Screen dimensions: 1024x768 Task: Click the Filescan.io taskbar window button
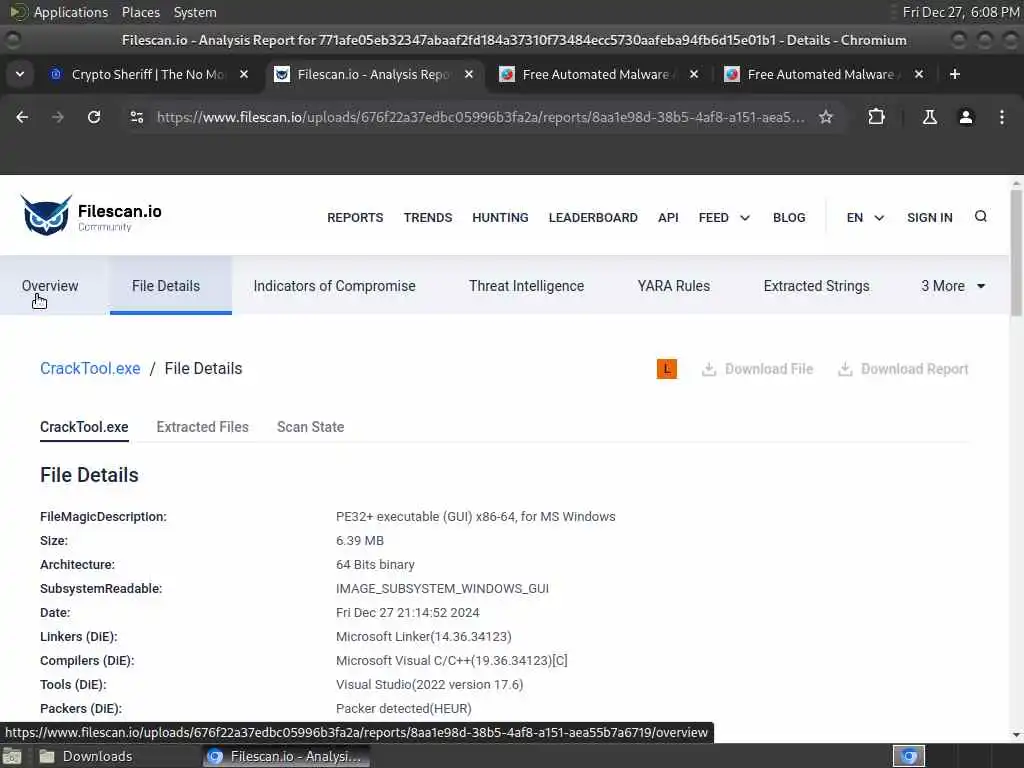pos(286,756)
